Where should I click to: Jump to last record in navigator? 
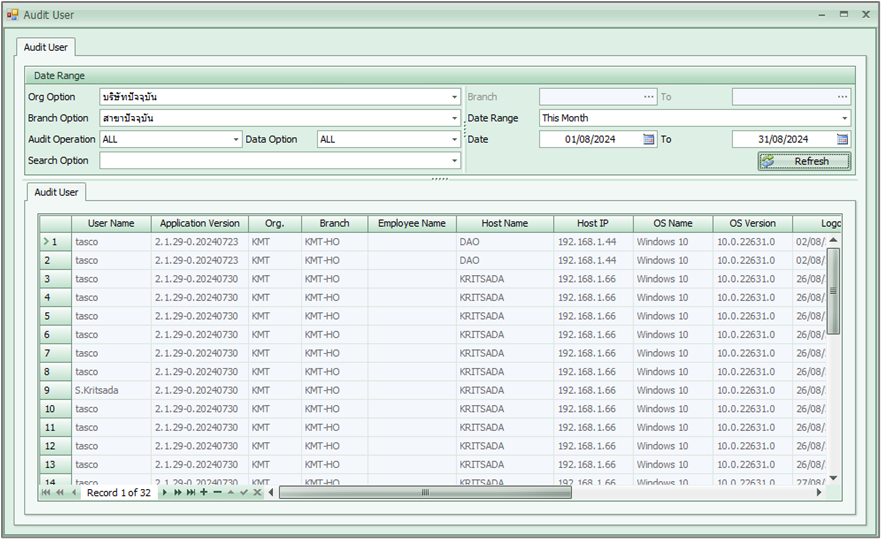(190, 492)
